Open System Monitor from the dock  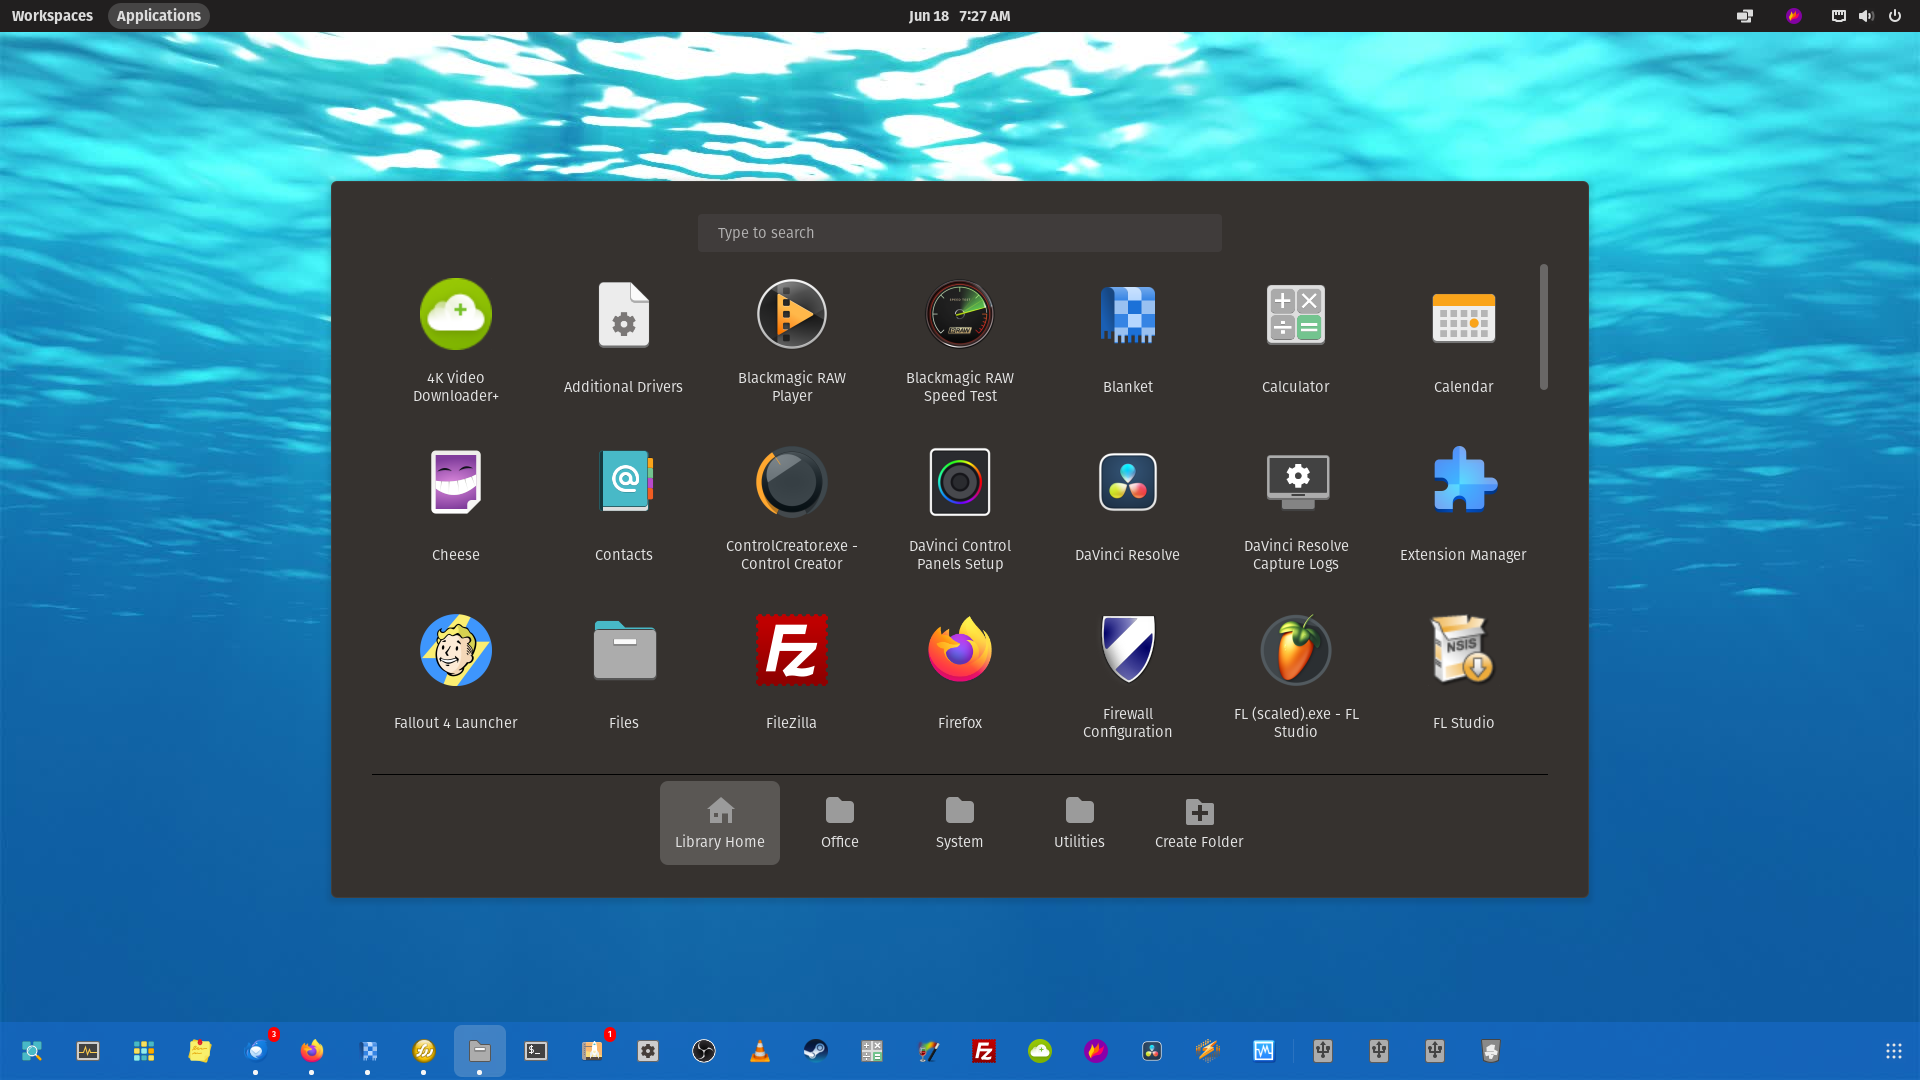88,1051
